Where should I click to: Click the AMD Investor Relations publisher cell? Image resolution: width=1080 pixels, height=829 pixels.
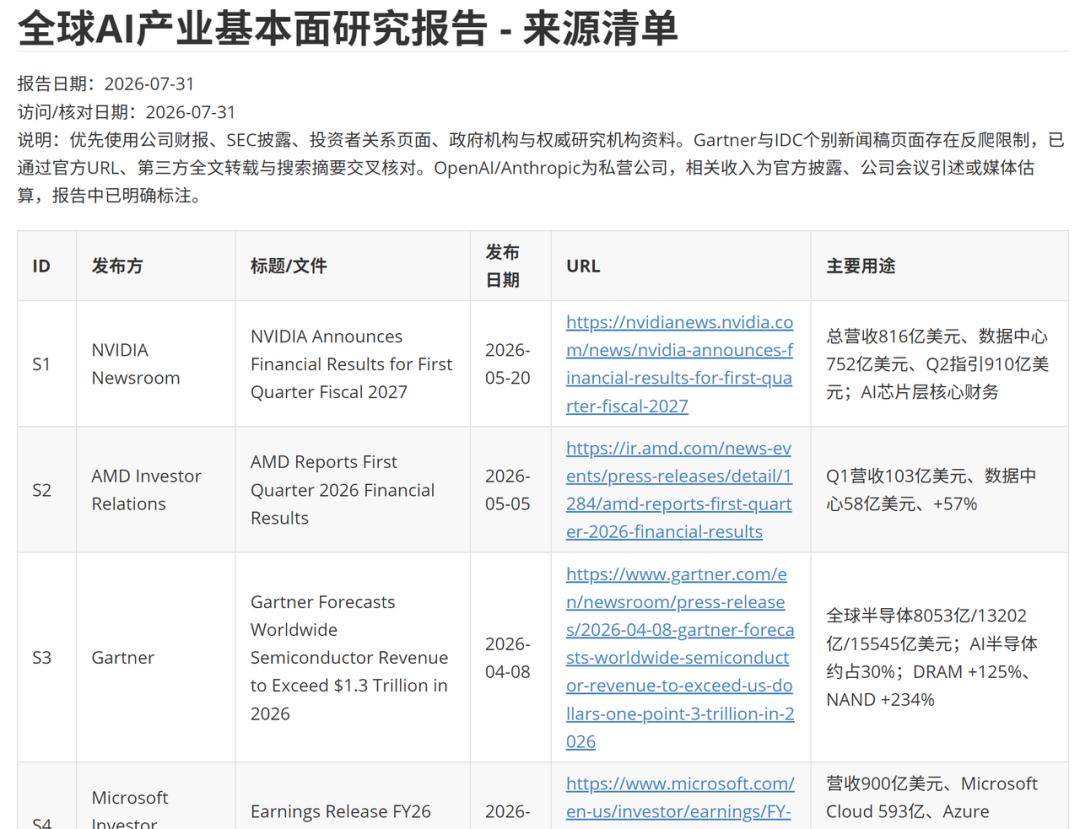click(x=156, y=490)
